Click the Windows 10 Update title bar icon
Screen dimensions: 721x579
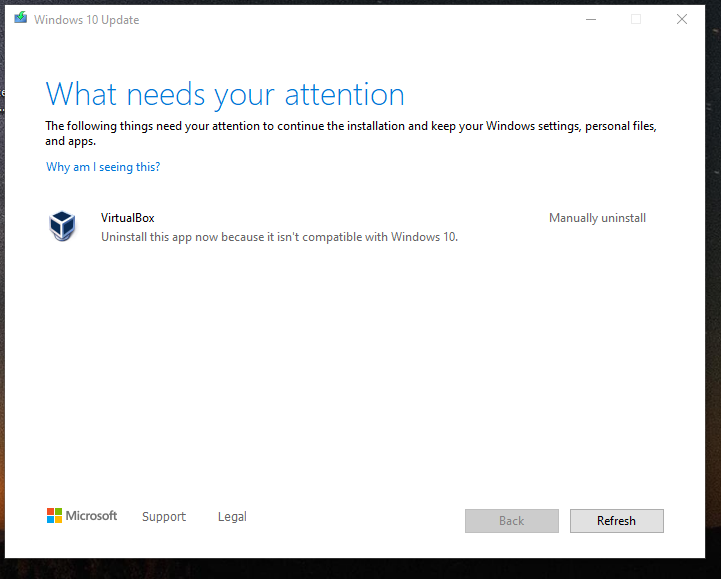(21, 18)
